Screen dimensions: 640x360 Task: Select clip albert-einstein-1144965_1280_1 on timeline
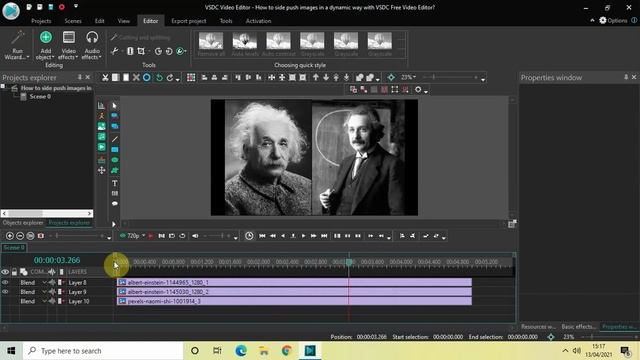[x=294, y=282]
